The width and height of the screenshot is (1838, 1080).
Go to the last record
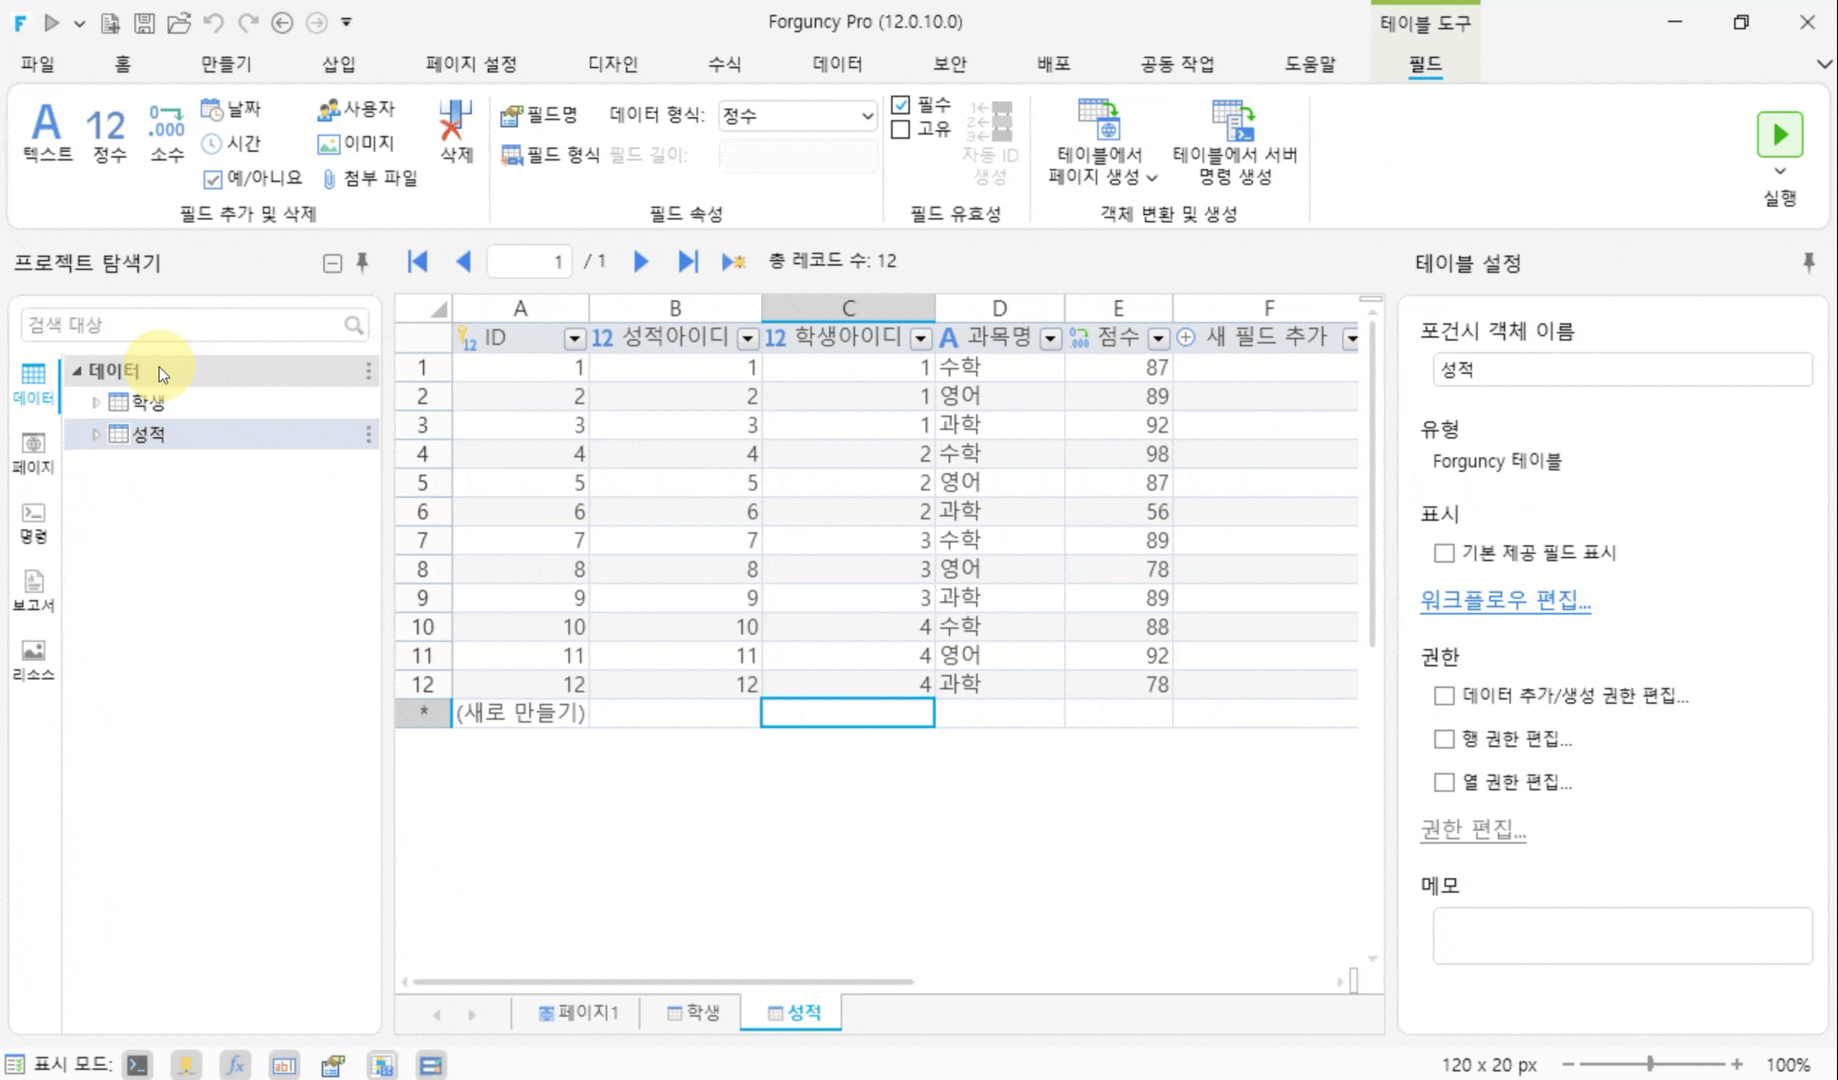pos(687,262)
